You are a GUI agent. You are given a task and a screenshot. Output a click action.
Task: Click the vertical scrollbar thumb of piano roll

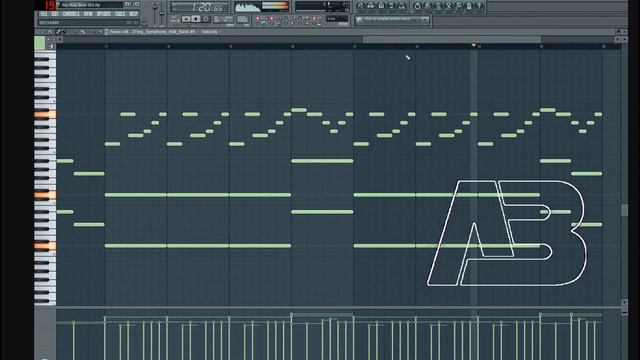tap(624, 210)
